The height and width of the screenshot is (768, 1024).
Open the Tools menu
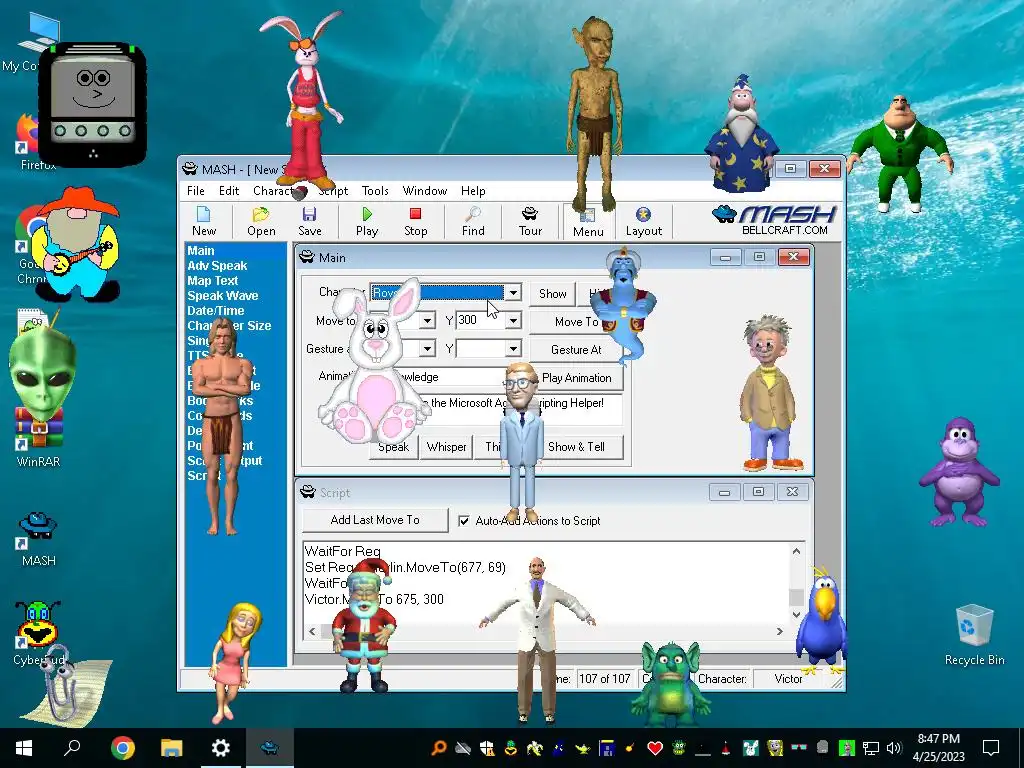(x=375, y=191)
